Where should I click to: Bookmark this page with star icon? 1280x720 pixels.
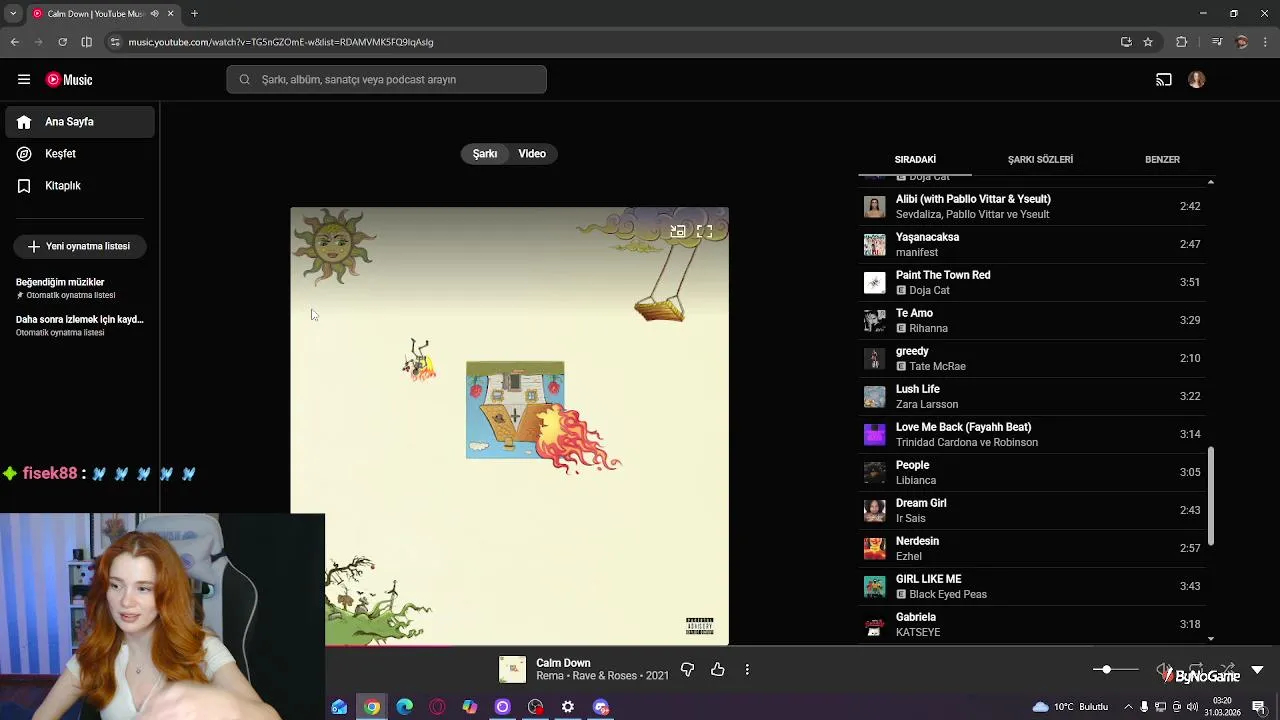[x=1148, y=42]
